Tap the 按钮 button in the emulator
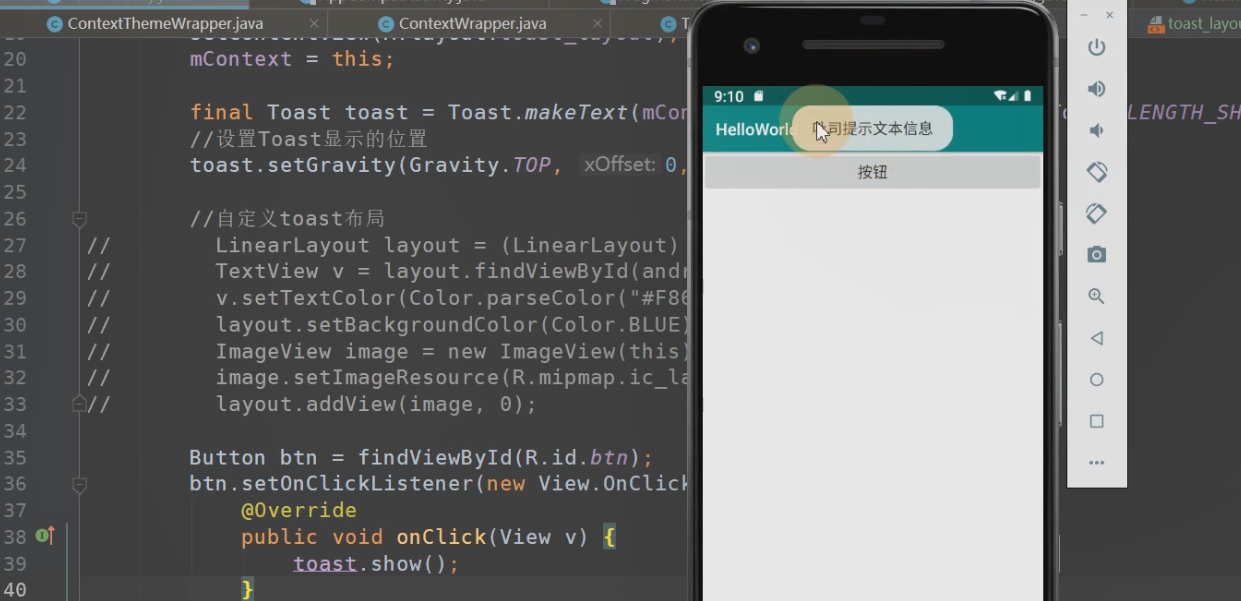Screen dimensions: 1241x601 click(872, 172)
